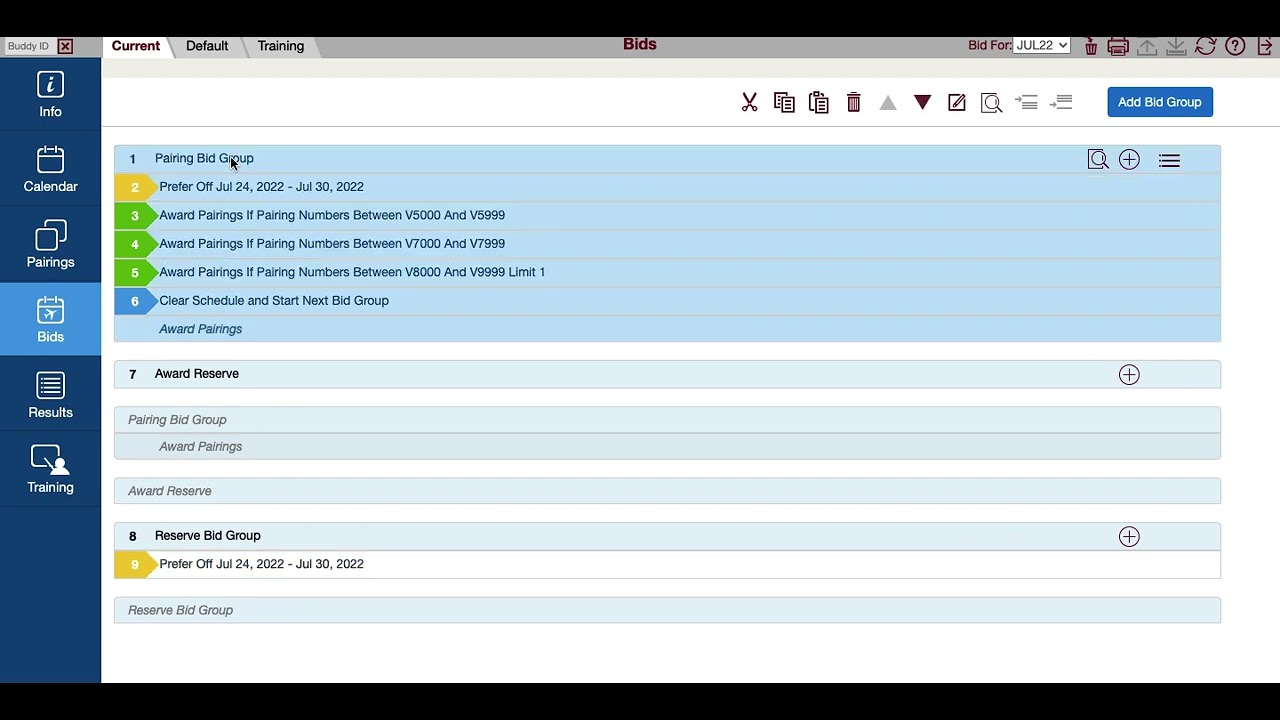1280x720 pixels.
Task: Clear bids with top-bar trash icon
Action: coord(1091,46)
